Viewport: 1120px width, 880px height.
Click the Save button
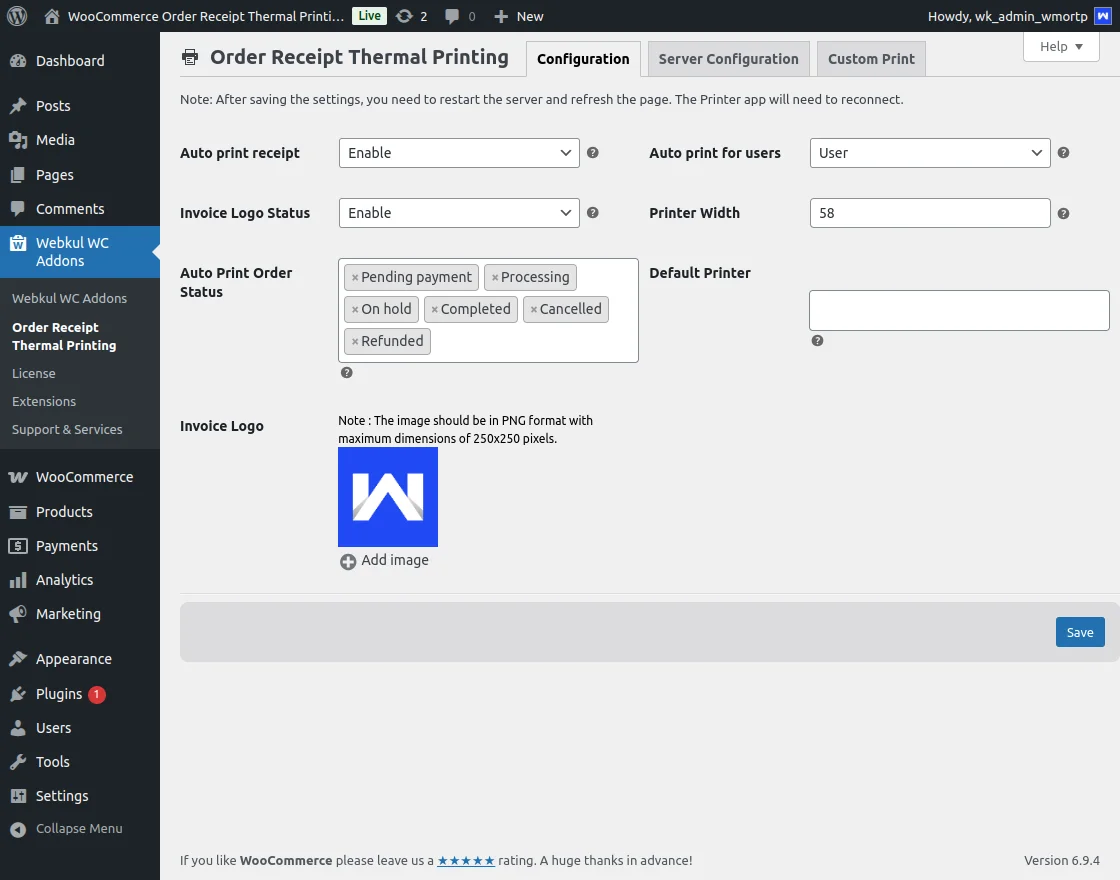click(x=1079, y=632)
